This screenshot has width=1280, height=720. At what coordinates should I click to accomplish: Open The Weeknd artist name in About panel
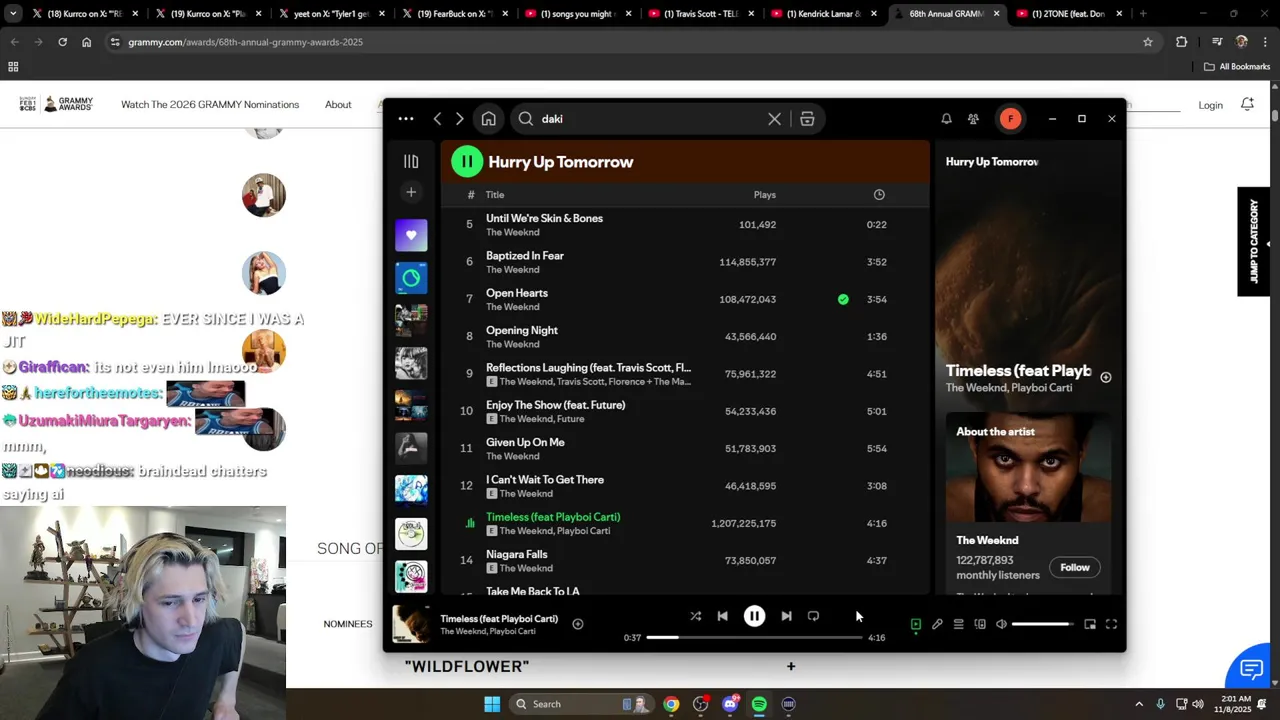(987, 540)
